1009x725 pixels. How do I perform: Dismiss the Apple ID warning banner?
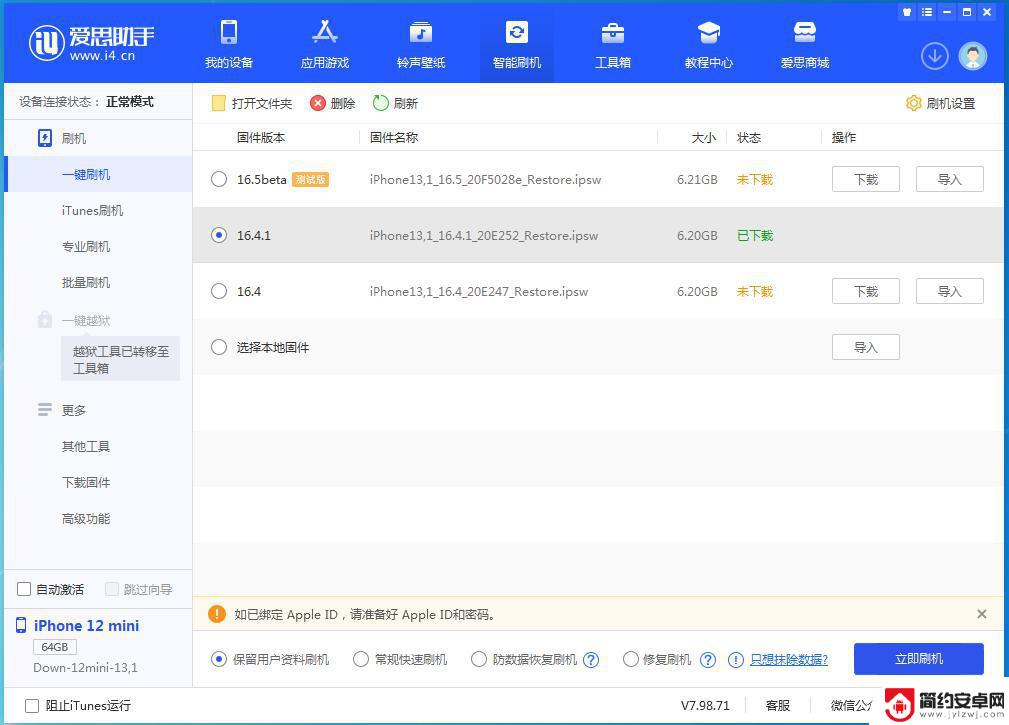981,614
